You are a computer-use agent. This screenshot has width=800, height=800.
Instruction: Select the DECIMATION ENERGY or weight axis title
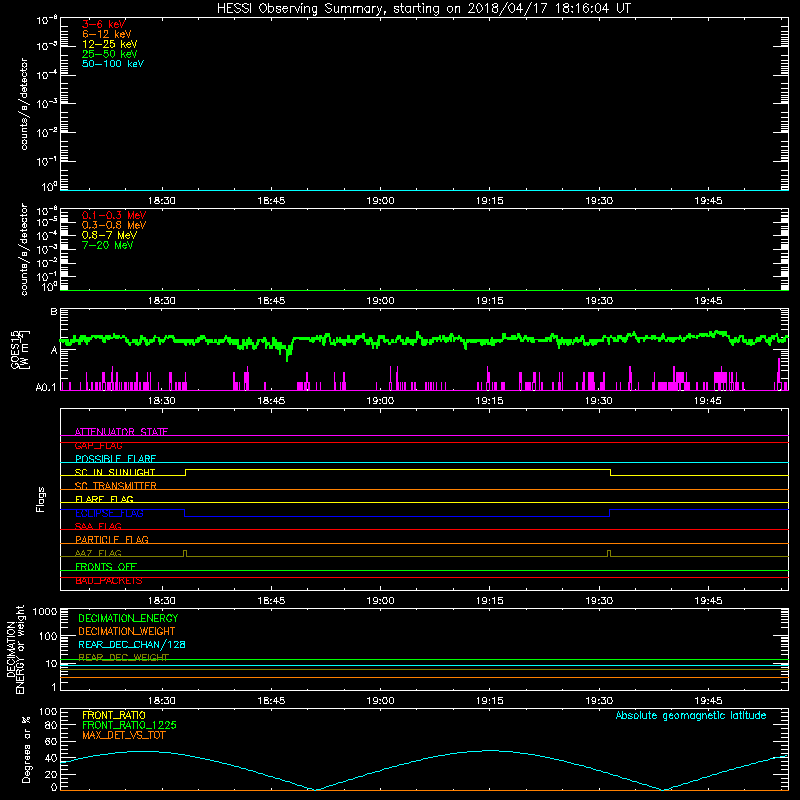tap(15, 649)
